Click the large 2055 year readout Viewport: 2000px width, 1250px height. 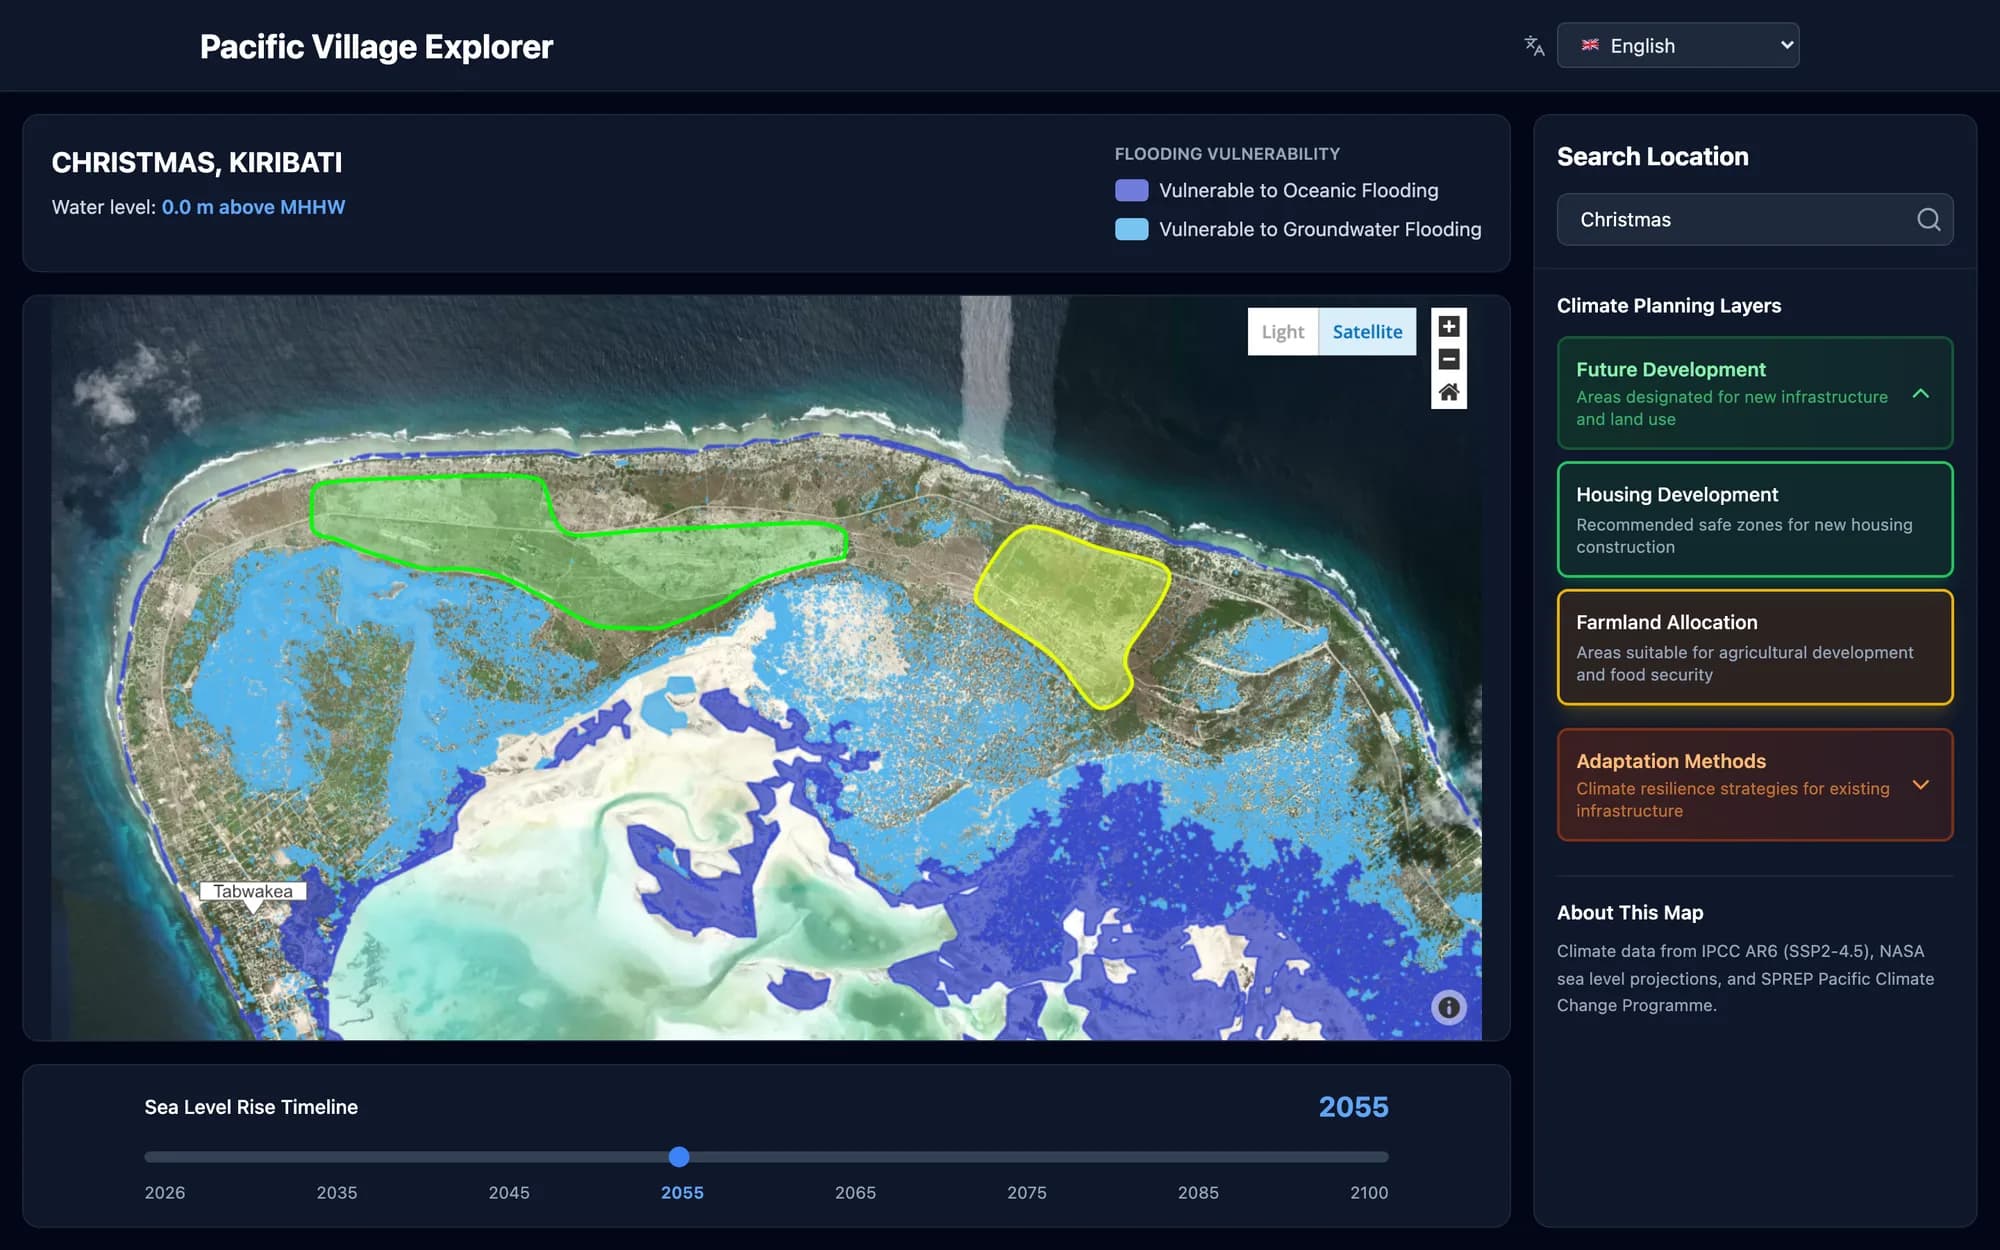tap(1353, 1107)
